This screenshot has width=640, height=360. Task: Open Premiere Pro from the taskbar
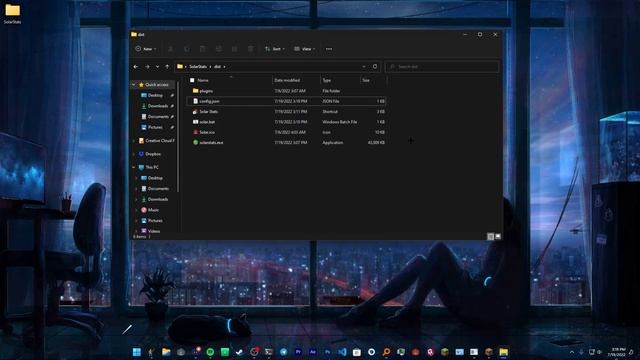pyautogui.click(x=298, y=352)
